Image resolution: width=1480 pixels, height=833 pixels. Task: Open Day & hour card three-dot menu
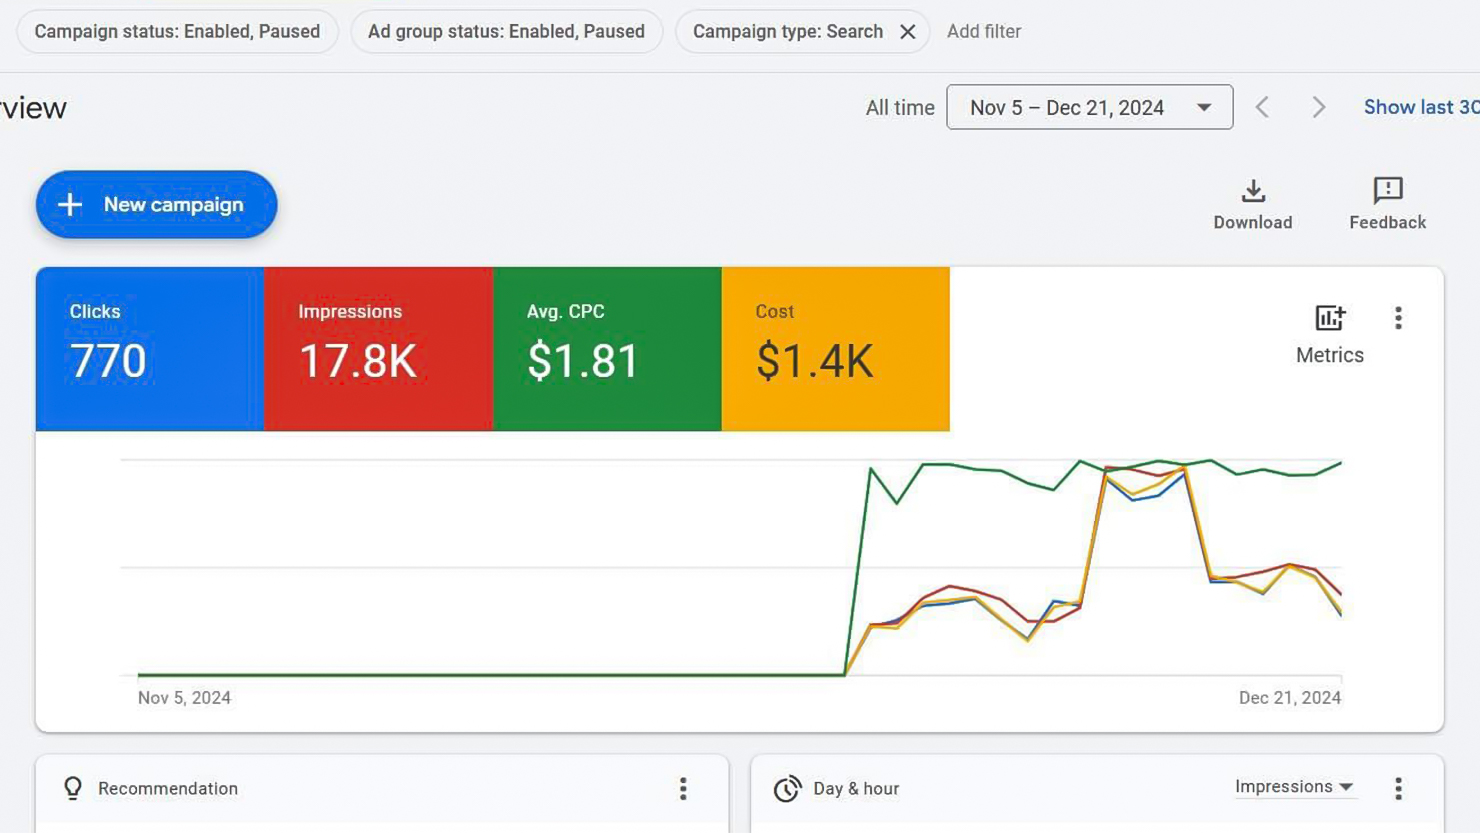tap(1398, 789)
